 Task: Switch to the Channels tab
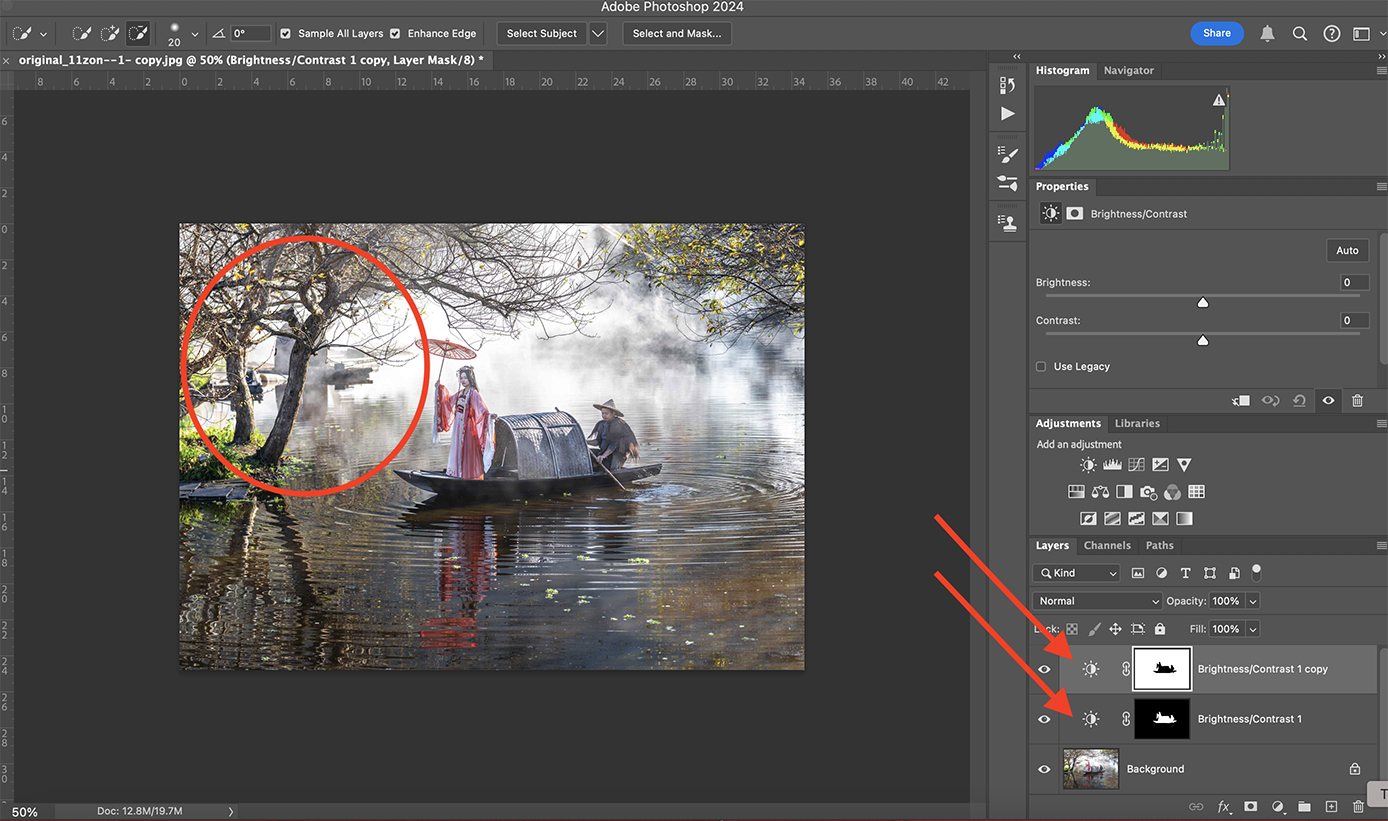pyautogui.click(x=1107, y=545)
